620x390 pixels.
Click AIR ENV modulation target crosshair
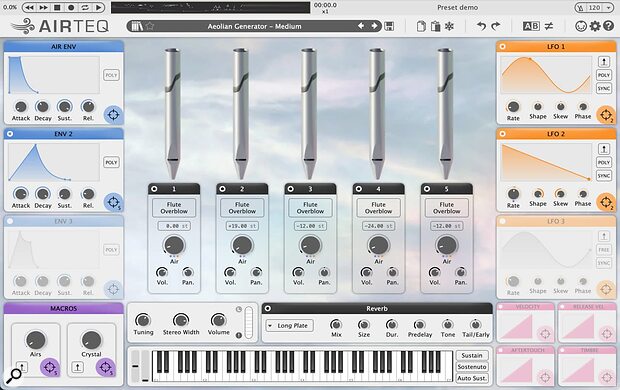[x=113, y=115]
